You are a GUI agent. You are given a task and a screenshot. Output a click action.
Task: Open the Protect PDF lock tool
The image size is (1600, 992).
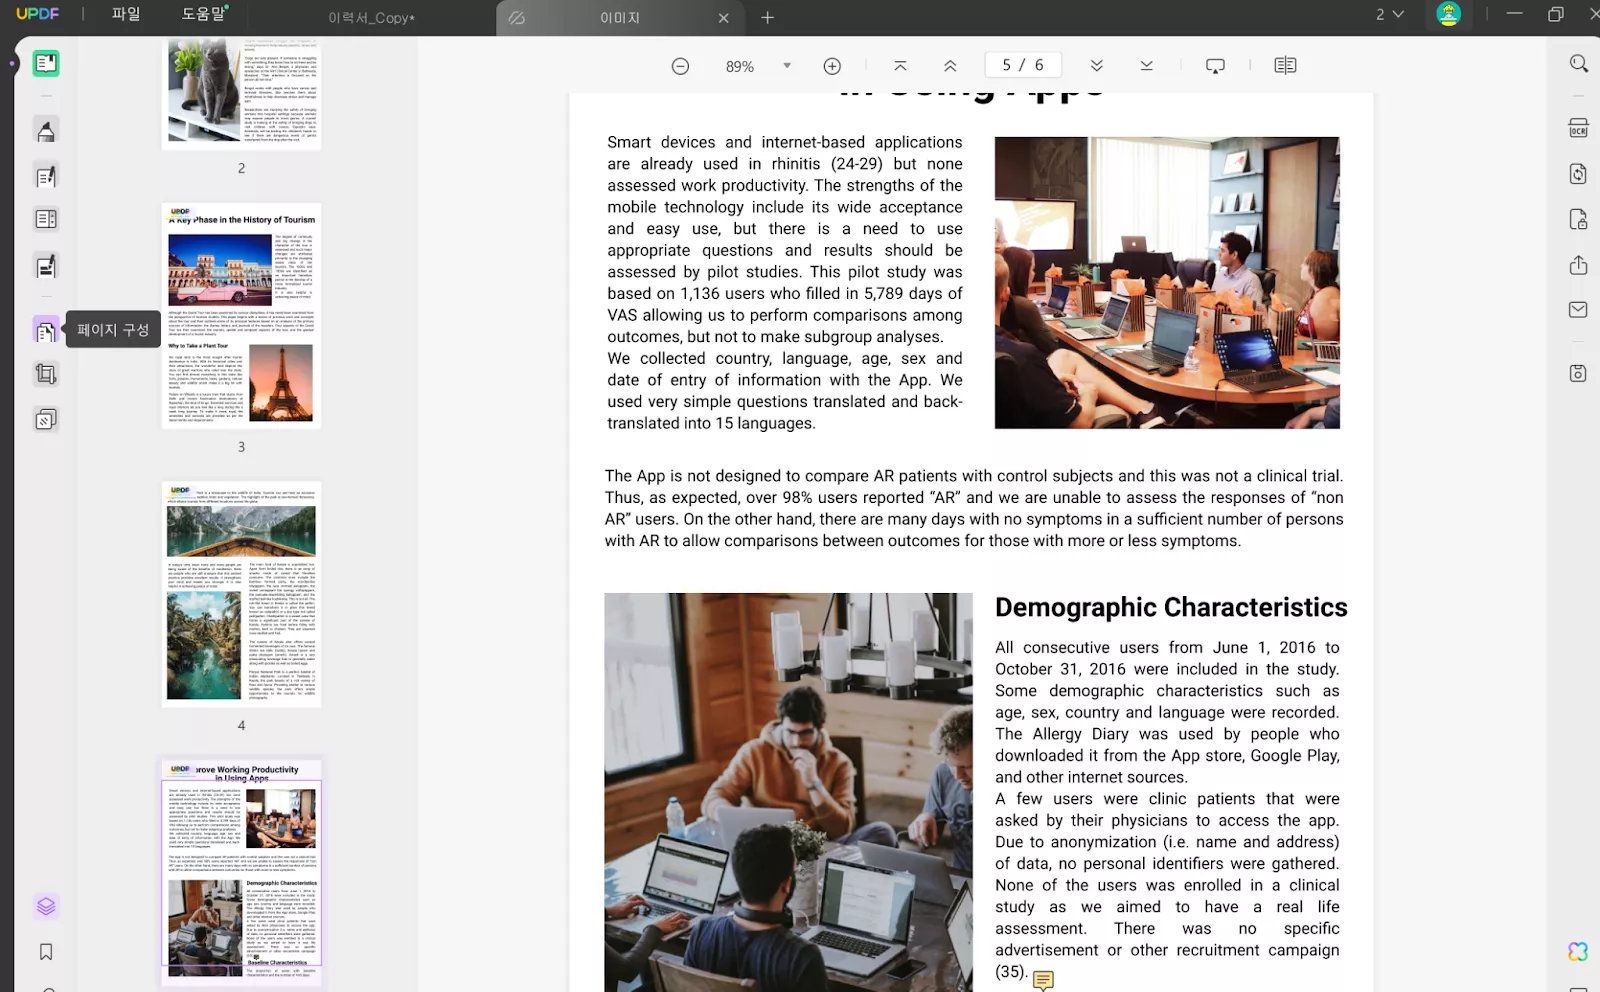point(1578,220)
